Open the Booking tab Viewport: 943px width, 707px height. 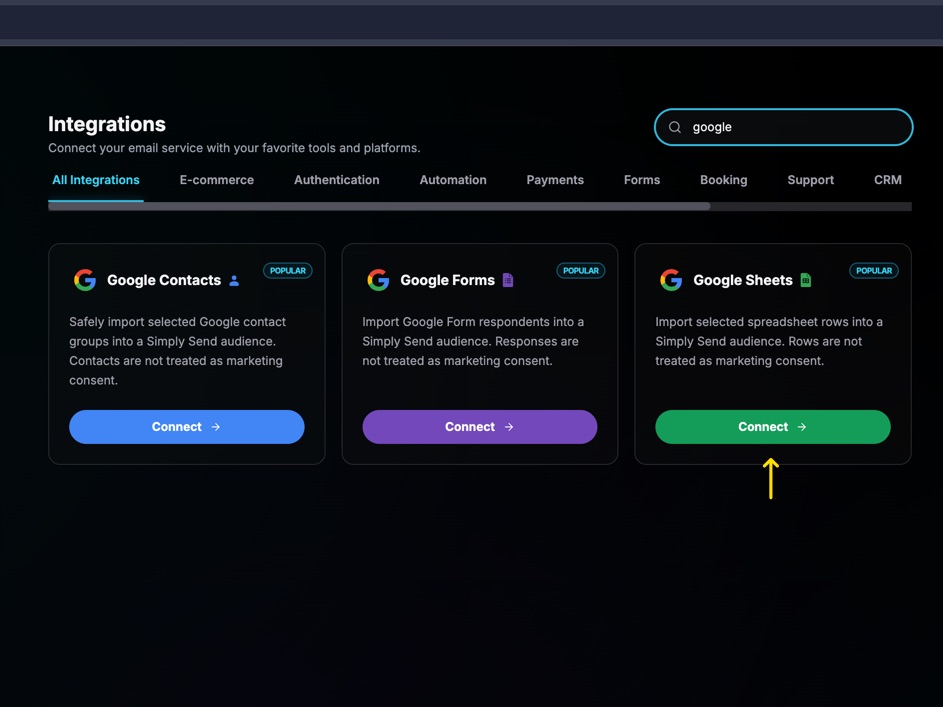(x=723, y=180)
